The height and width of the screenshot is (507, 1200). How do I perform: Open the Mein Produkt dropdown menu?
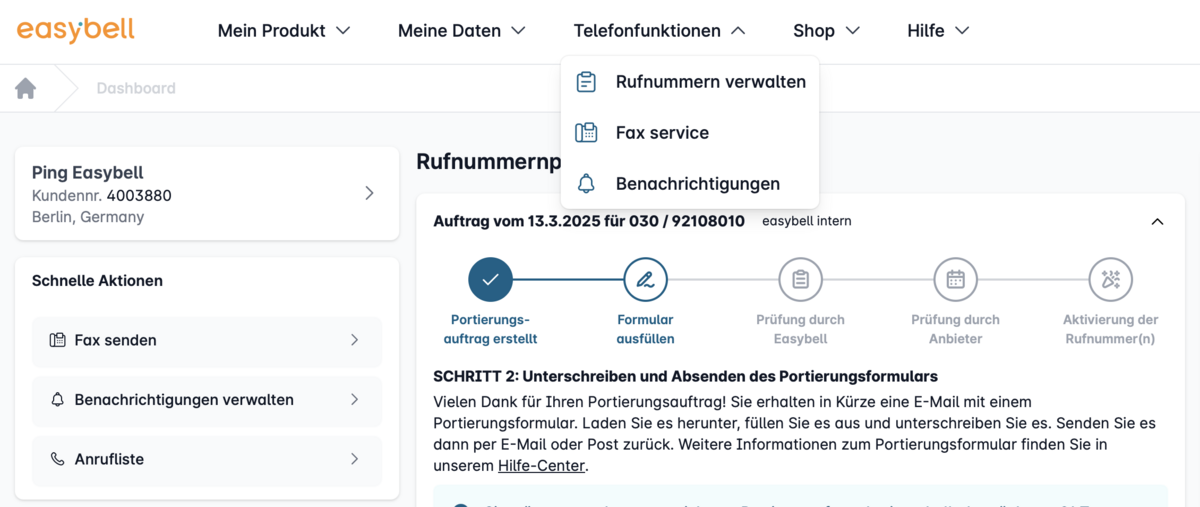point(284,31)
